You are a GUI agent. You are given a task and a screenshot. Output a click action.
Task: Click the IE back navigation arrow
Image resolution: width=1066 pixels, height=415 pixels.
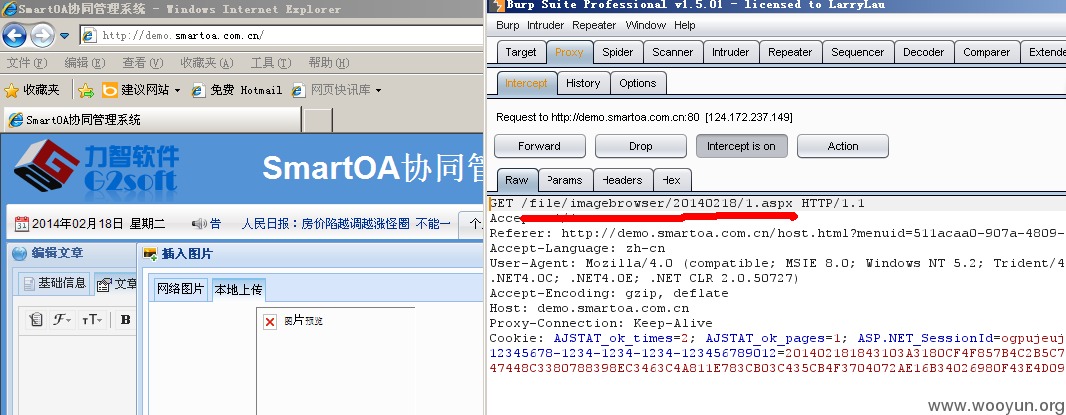pos(14,35)
